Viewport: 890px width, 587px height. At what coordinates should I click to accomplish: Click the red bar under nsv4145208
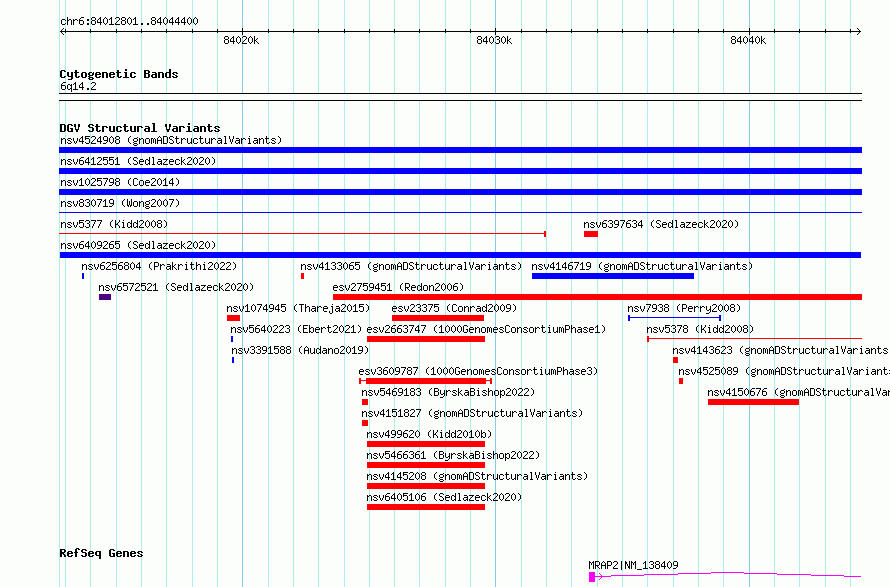click(x=426, y=486)
